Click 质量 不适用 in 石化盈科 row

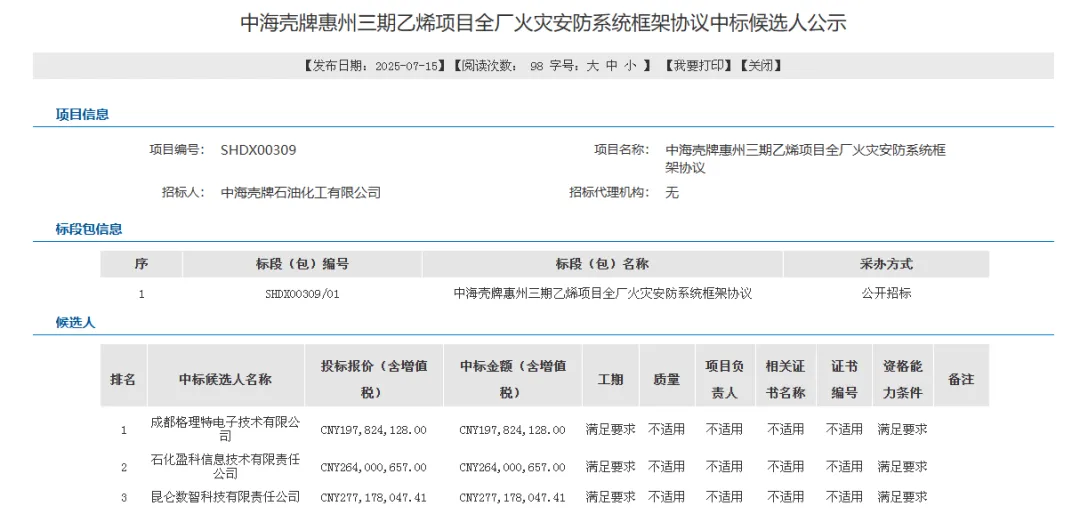pyautogui.click(x=667, y=466)
